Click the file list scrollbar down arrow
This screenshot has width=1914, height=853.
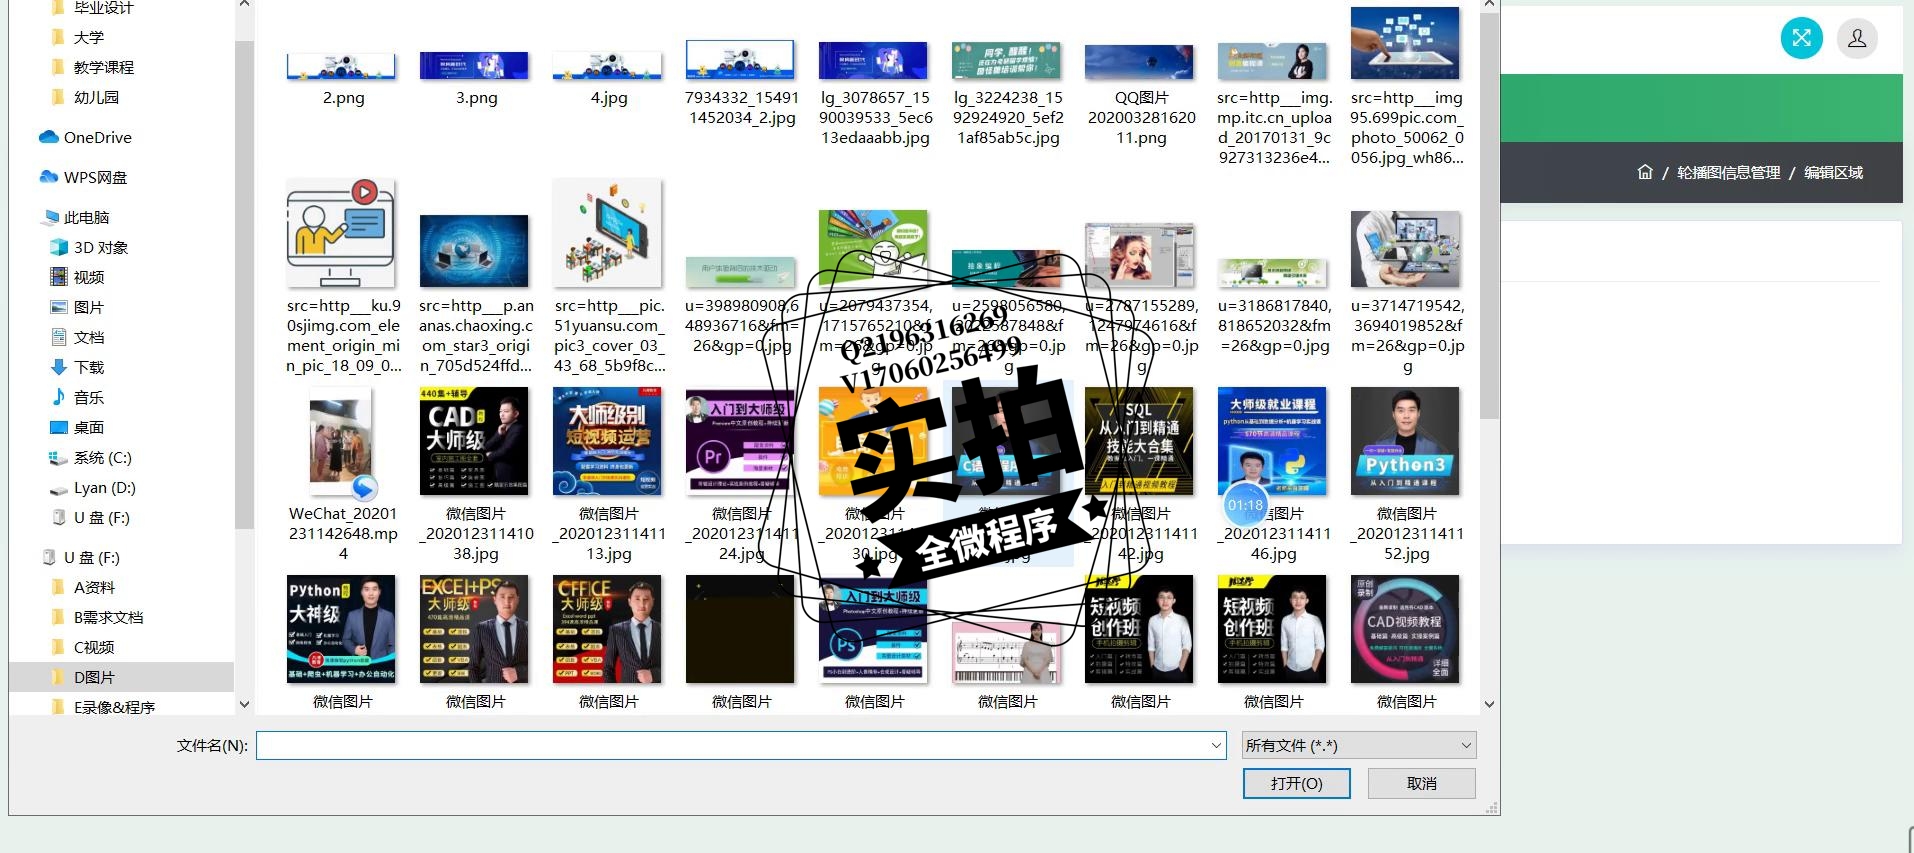click(1489, 704)
